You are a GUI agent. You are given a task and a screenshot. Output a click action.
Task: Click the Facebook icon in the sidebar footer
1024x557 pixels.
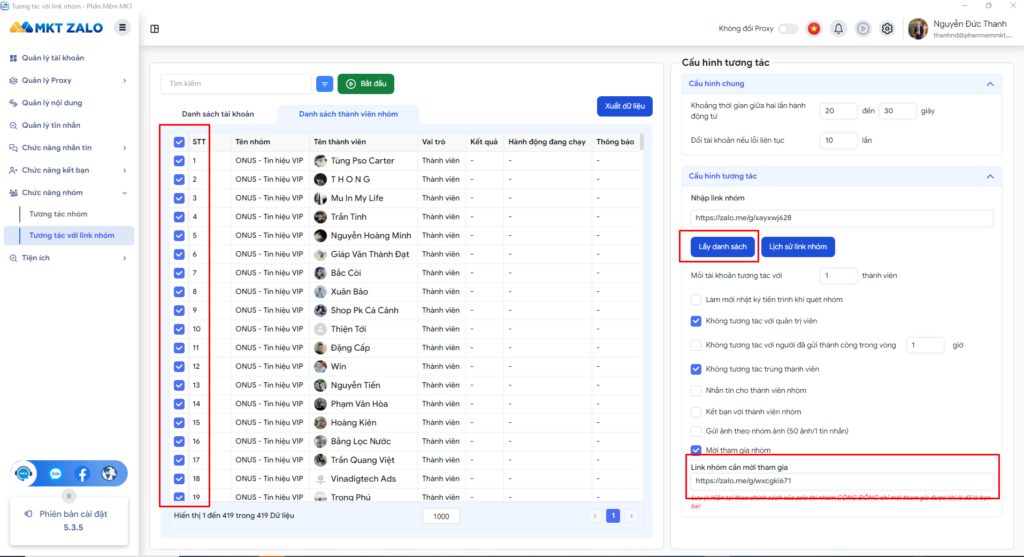(x=82, y=474)
